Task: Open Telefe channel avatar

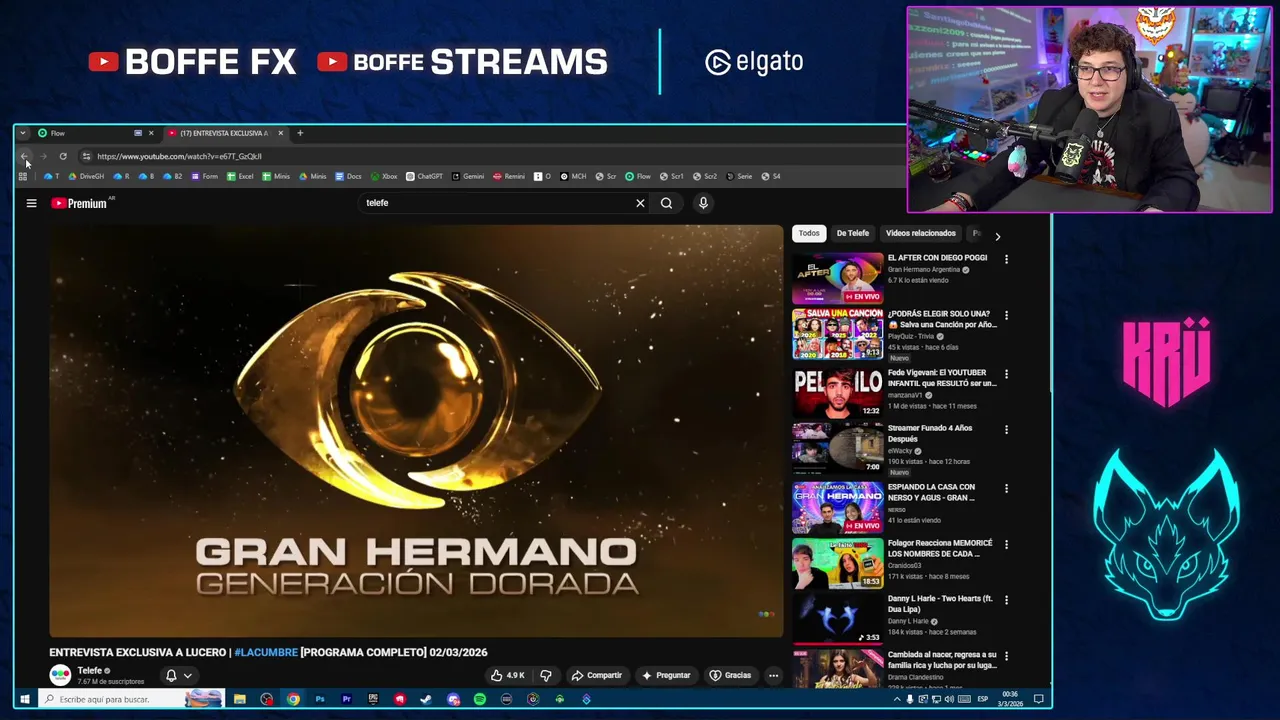Action: click(x=60, y=675)
